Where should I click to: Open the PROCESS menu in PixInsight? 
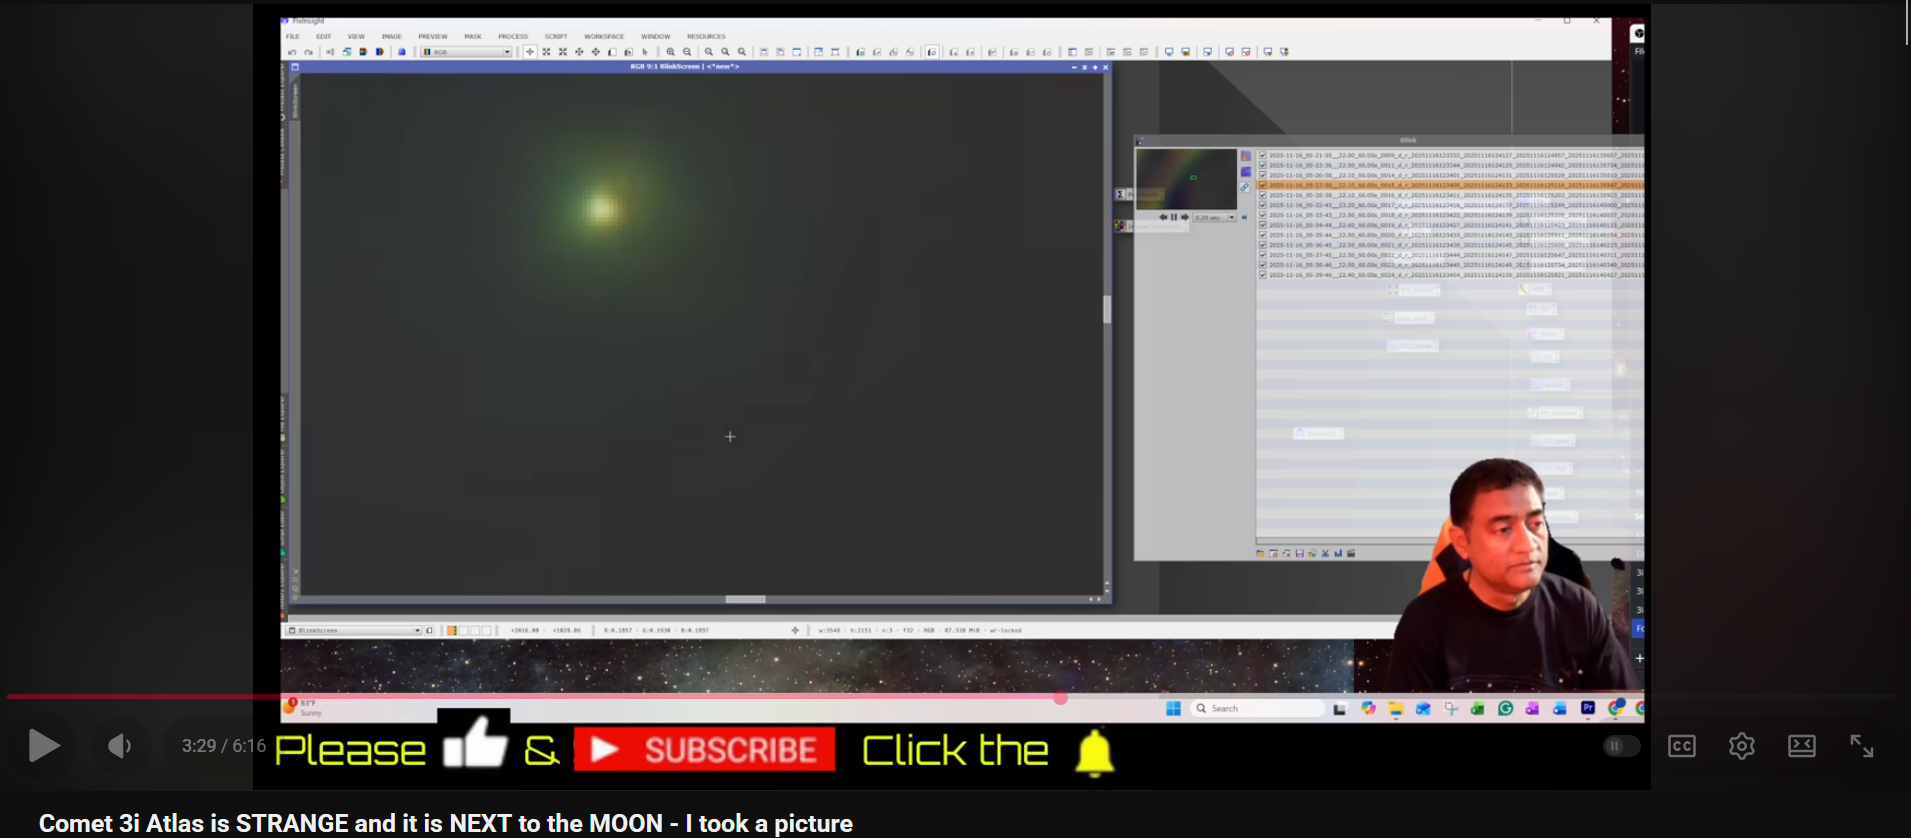[x=513, y=36]
